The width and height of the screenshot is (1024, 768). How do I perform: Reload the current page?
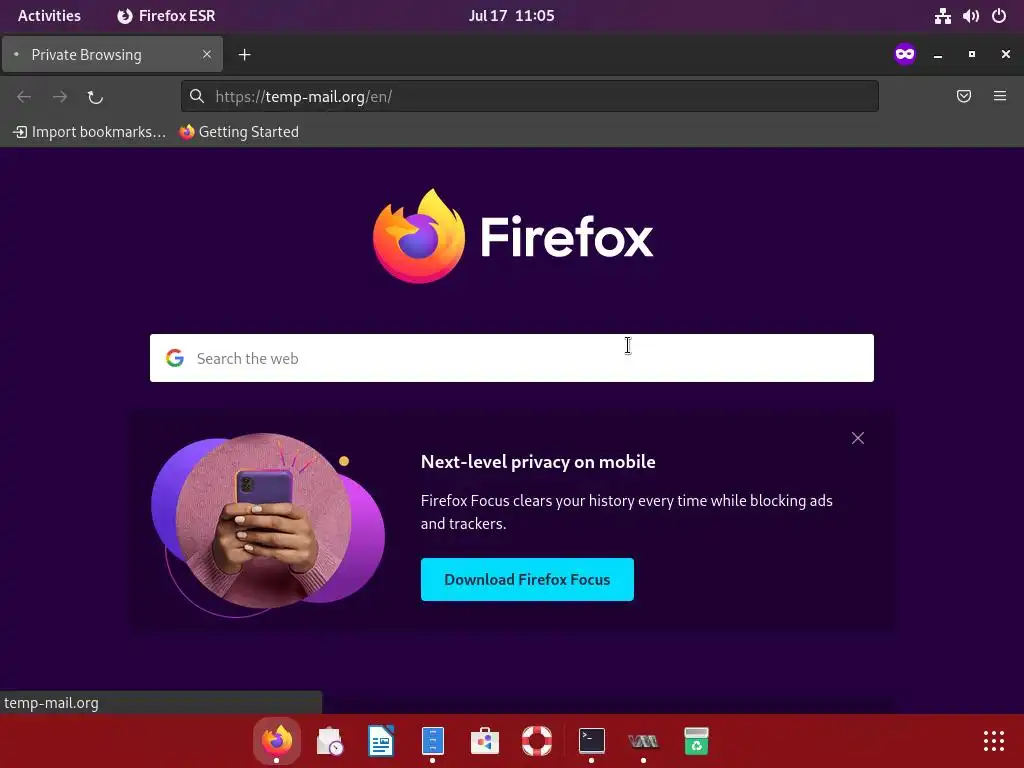pyautogui.click(x=95, y=97)
